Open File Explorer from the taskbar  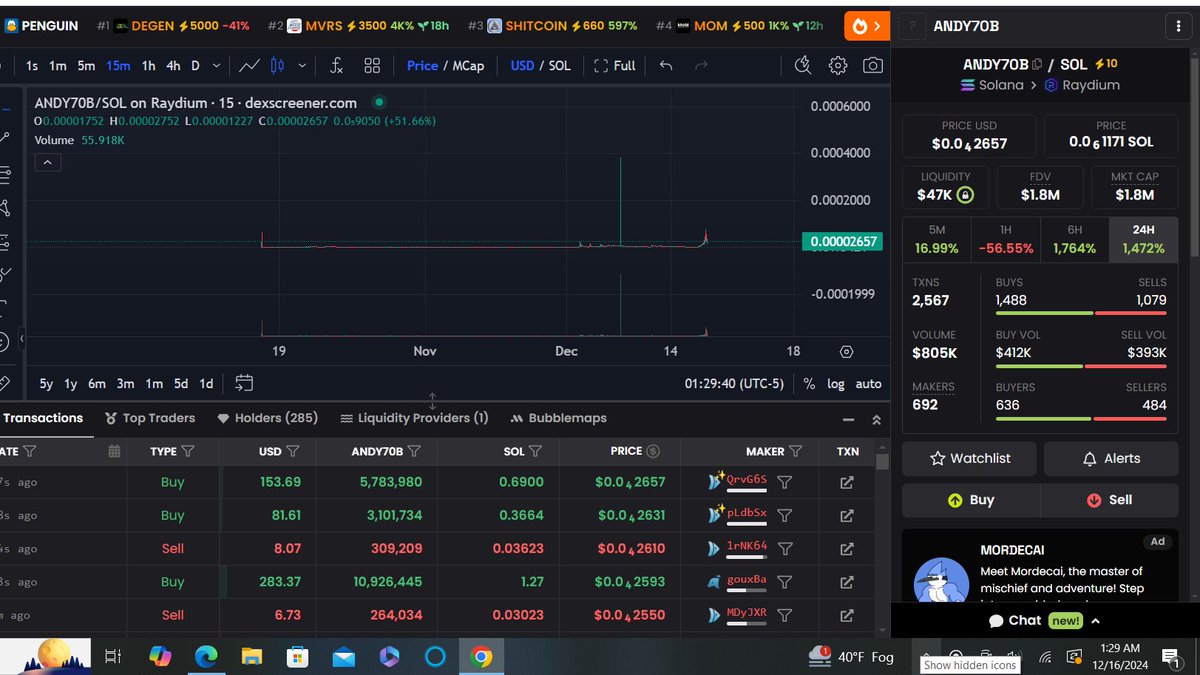pos(252,657)
